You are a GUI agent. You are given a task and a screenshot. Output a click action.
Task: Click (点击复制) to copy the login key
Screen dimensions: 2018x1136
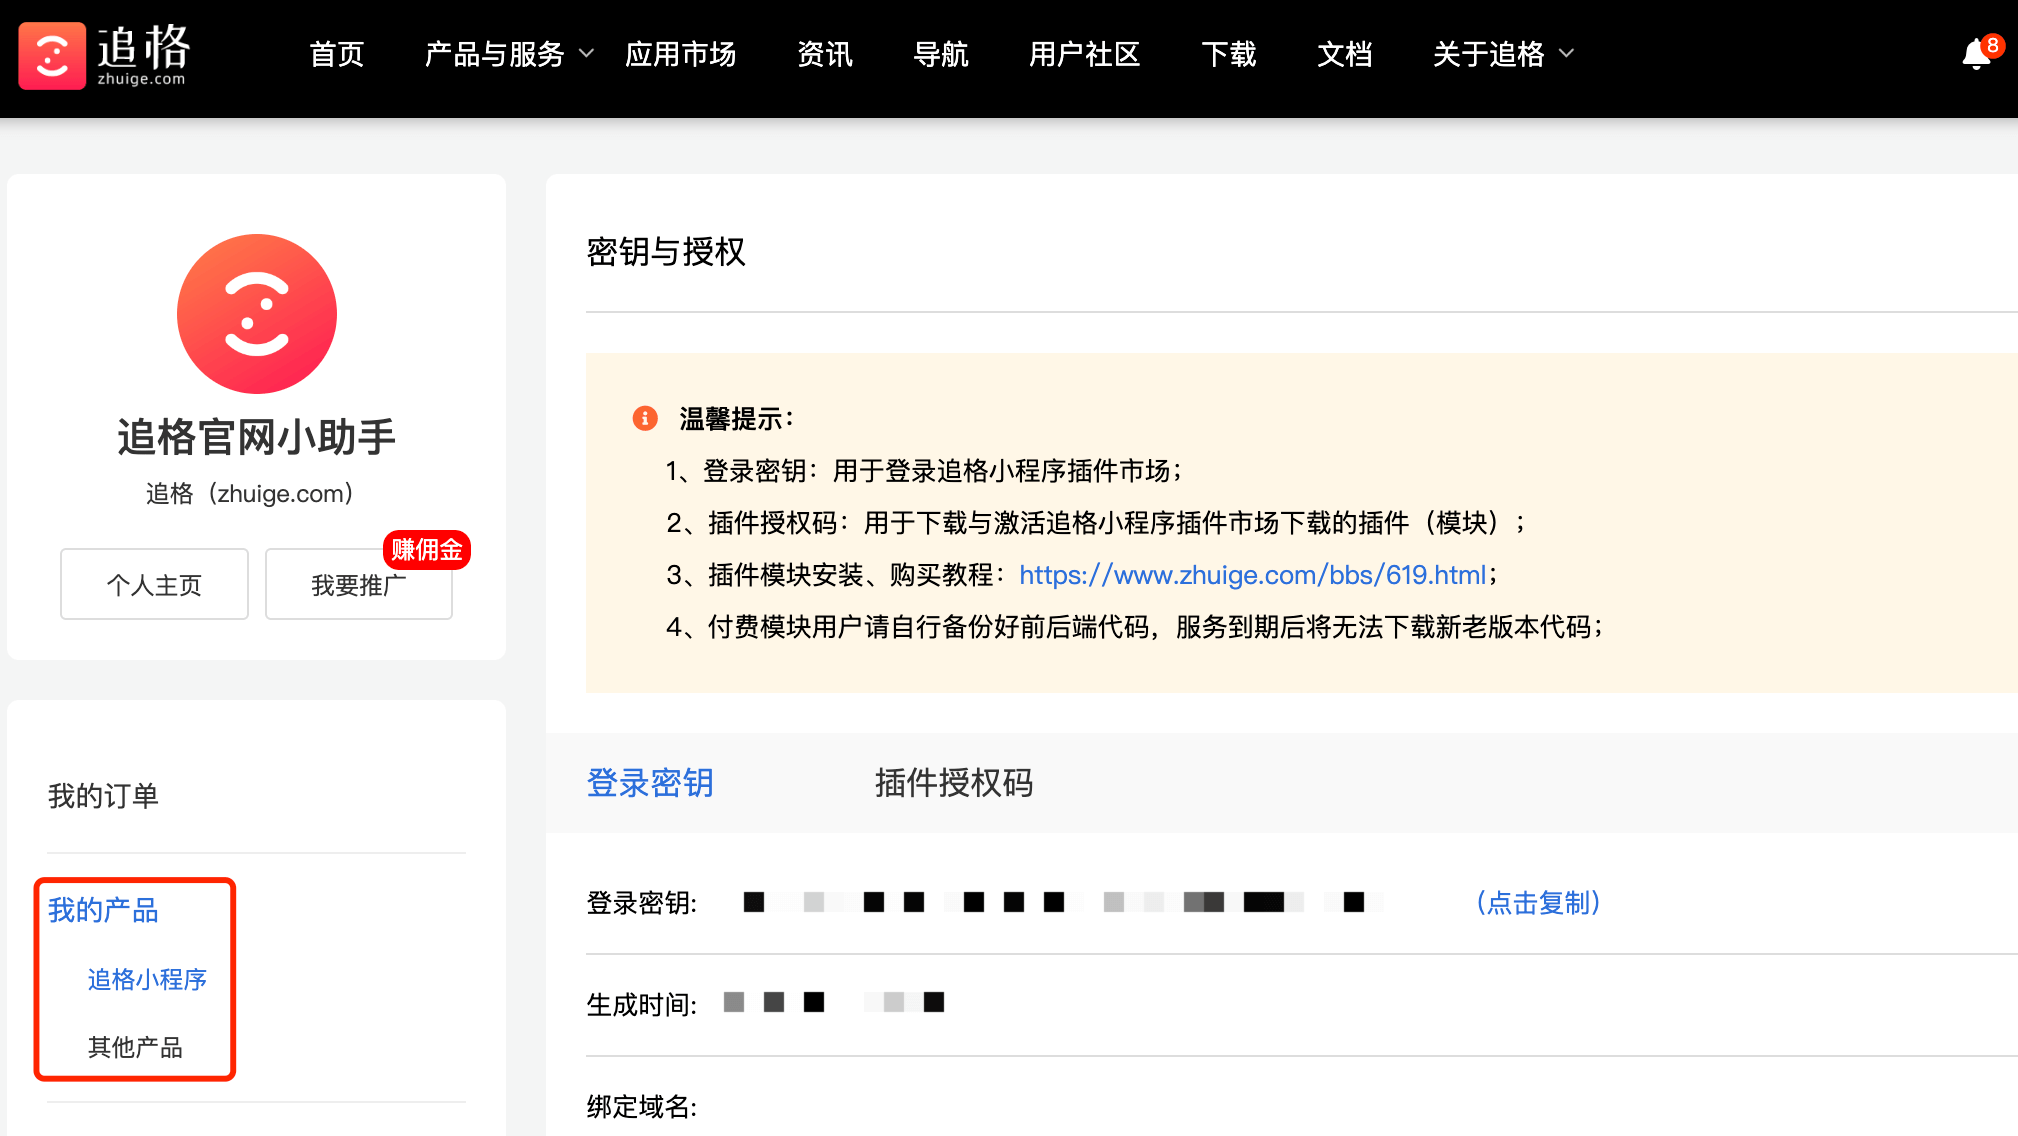click(1539, 903)
